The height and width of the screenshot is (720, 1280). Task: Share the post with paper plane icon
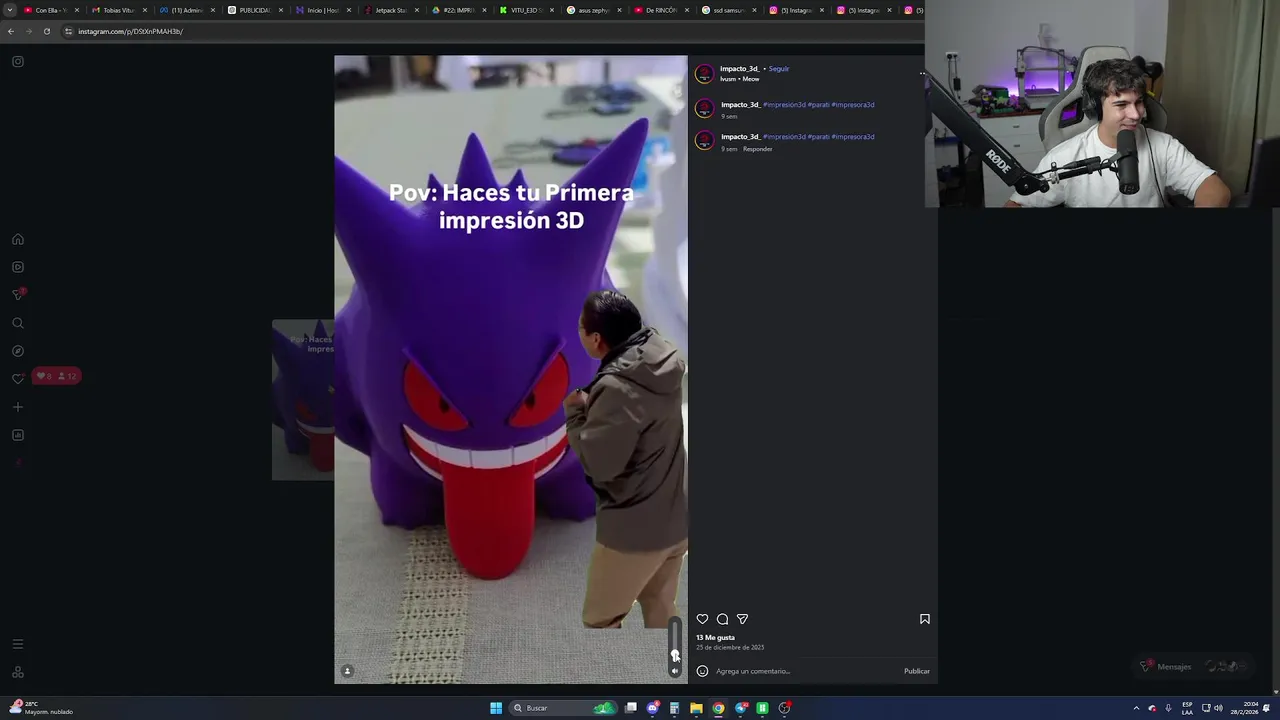click(x=742, y=619)
